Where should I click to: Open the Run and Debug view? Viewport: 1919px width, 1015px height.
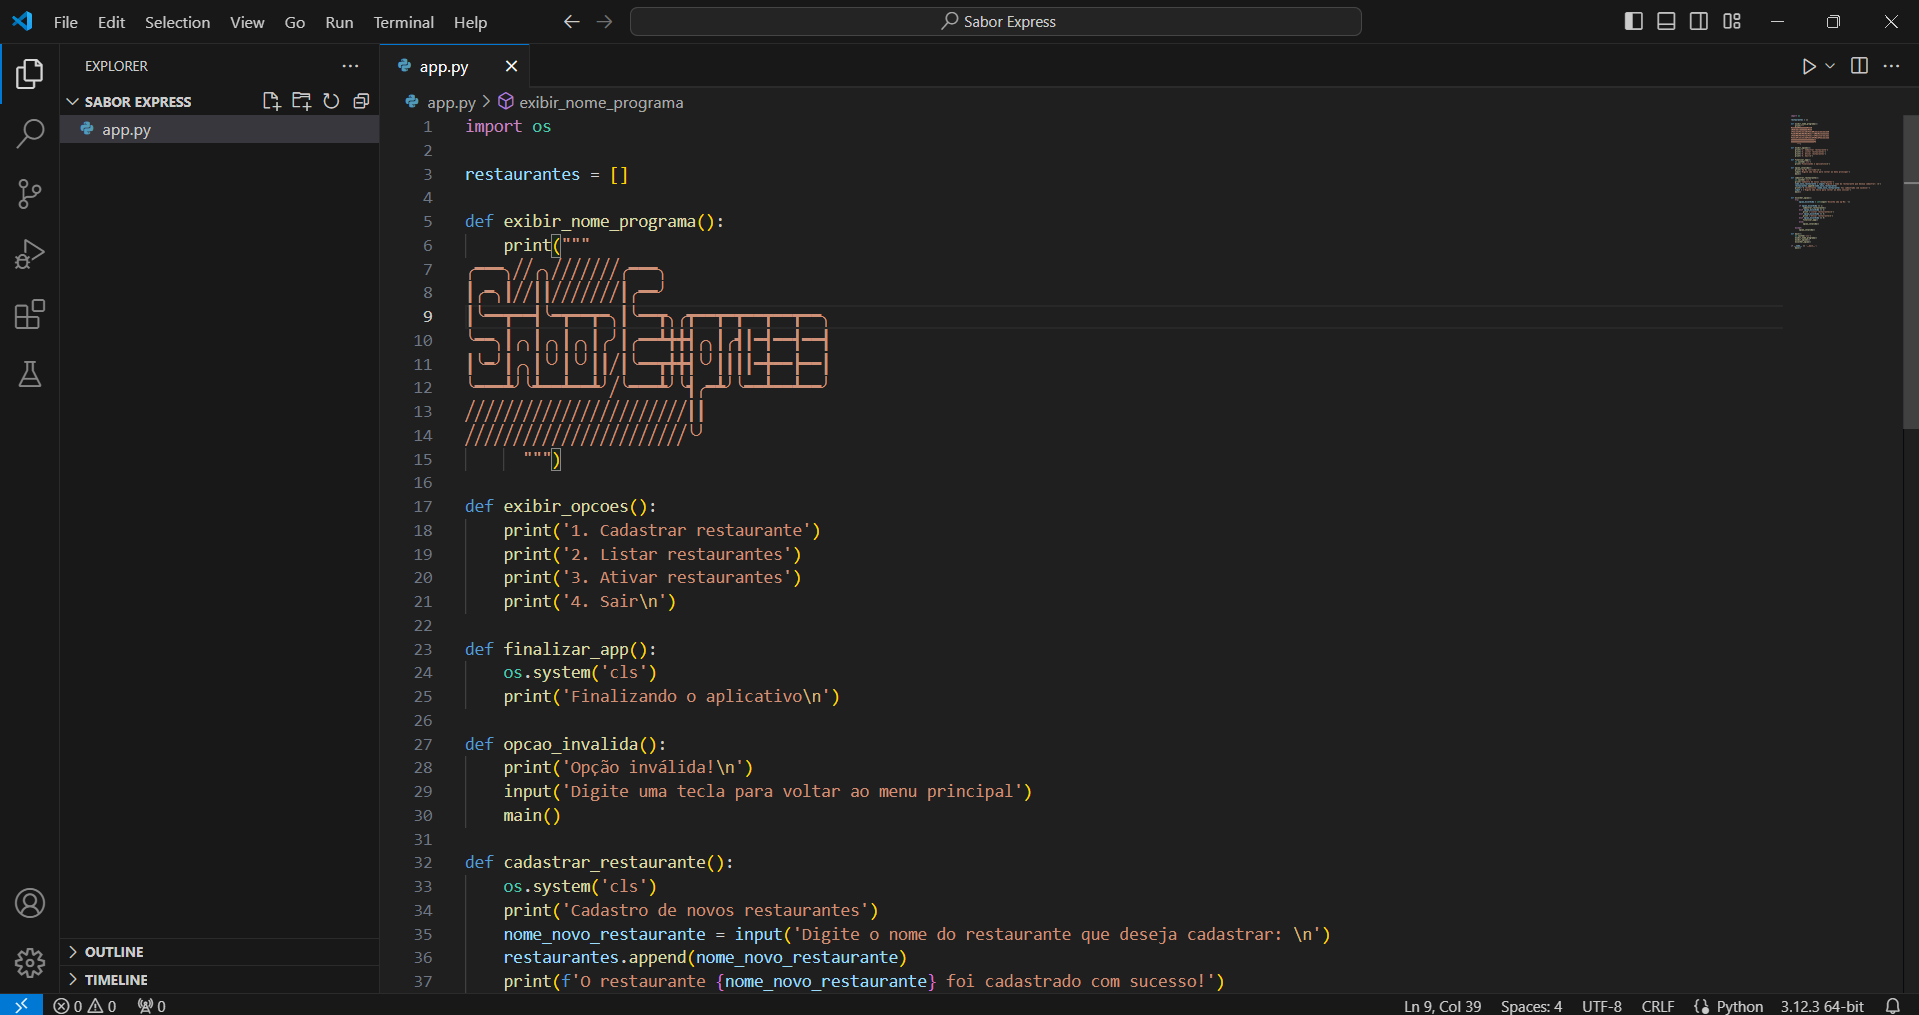point(30,254)
